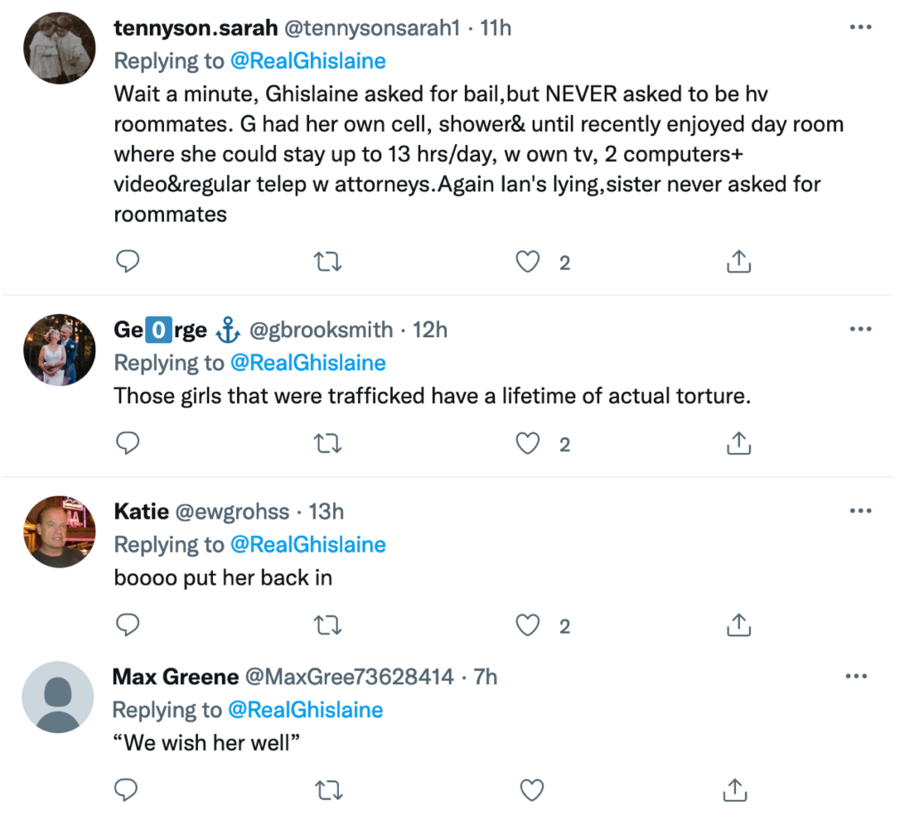The height and width of the screenshot is (820, 900).
Task: View George's profile picture
Action: [59, 349]
